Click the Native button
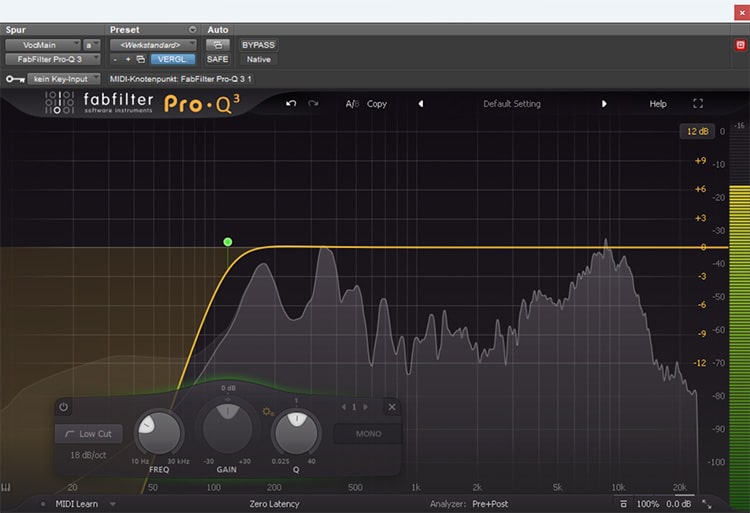The width and height of the screenshot is (750, 513). tap(258, 59)
